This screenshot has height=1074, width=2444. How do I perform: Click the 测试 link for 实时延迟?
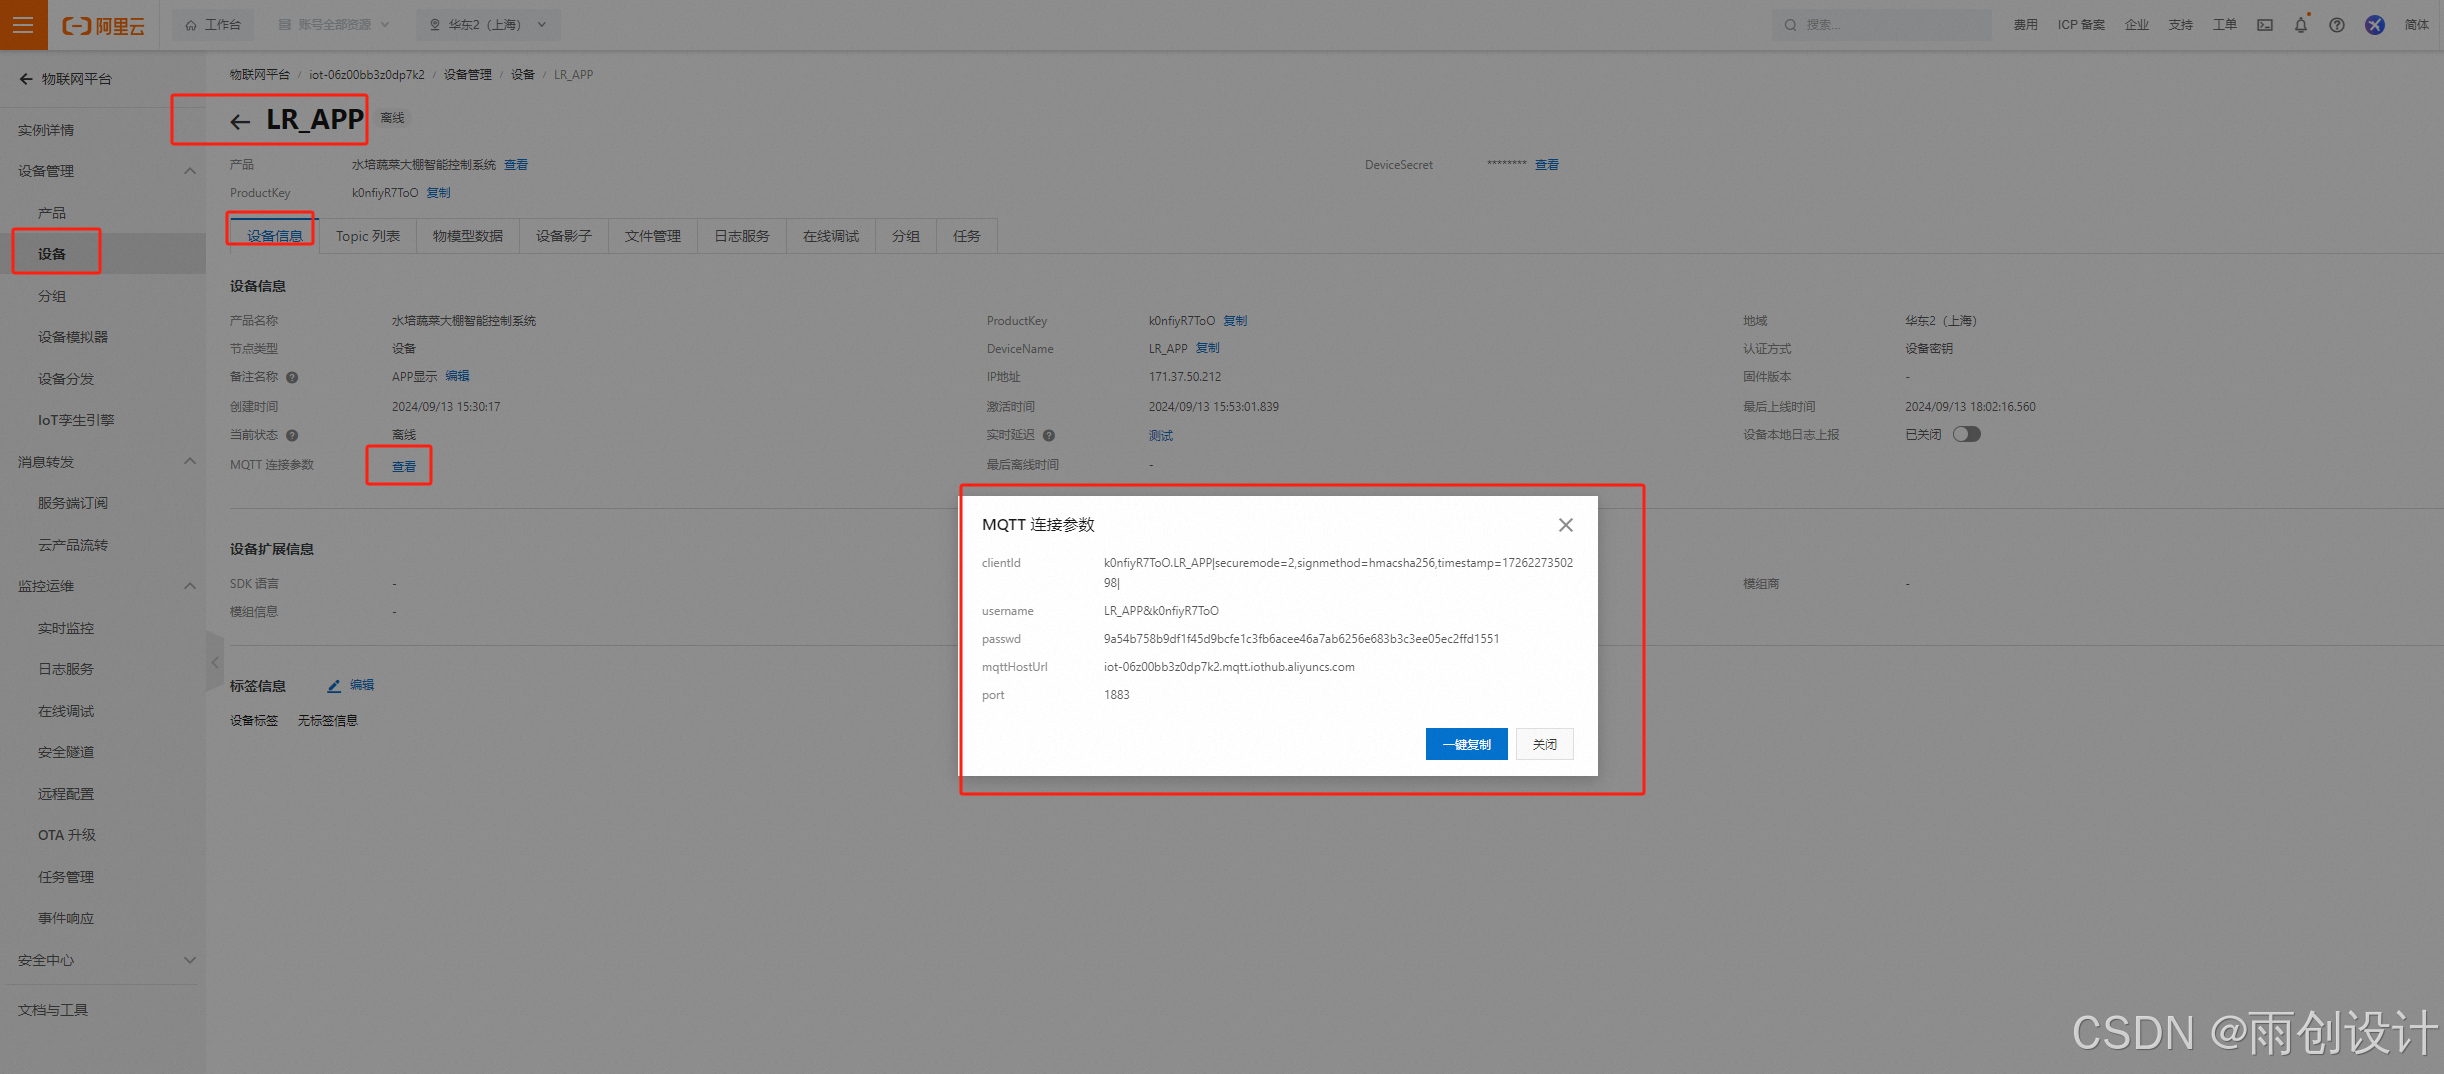[x=1161, y=435]
